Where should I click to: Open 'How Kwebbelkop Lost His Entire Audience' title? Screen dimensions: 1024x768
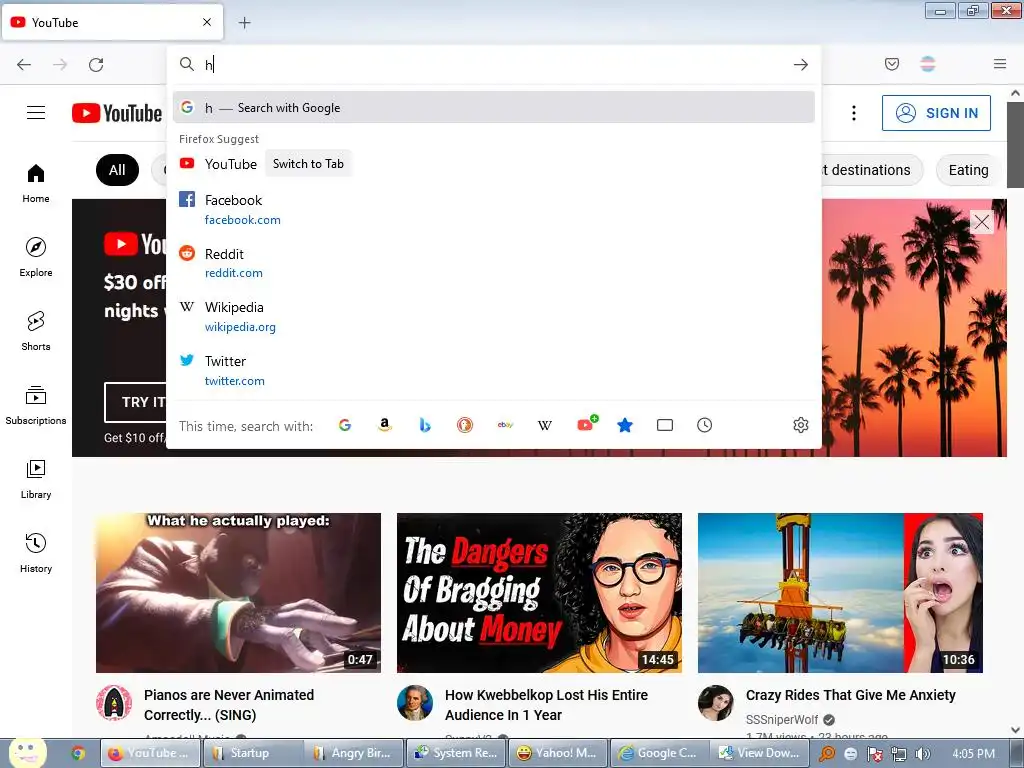tap(547, 705)
